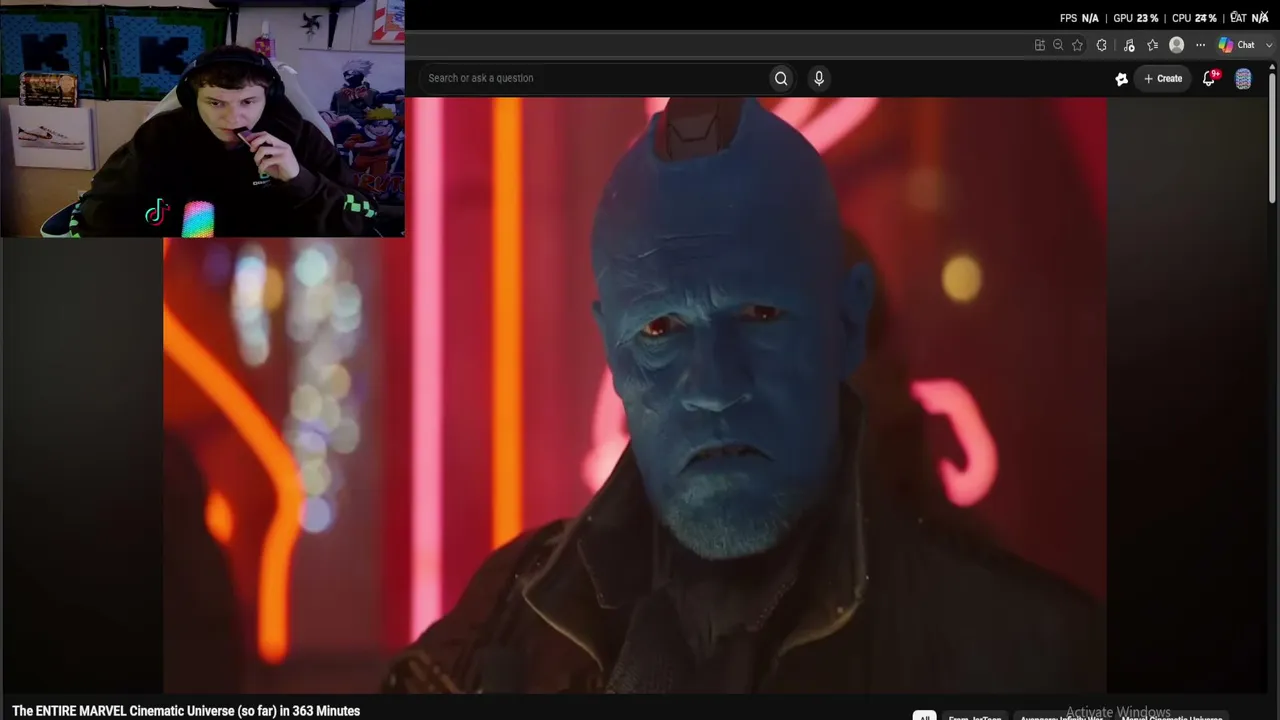The height and width of the screenshot is (720, 1280).
Task: Click the Create button on YouTube
Action: pyautogui.click(x=1163, y=79)
